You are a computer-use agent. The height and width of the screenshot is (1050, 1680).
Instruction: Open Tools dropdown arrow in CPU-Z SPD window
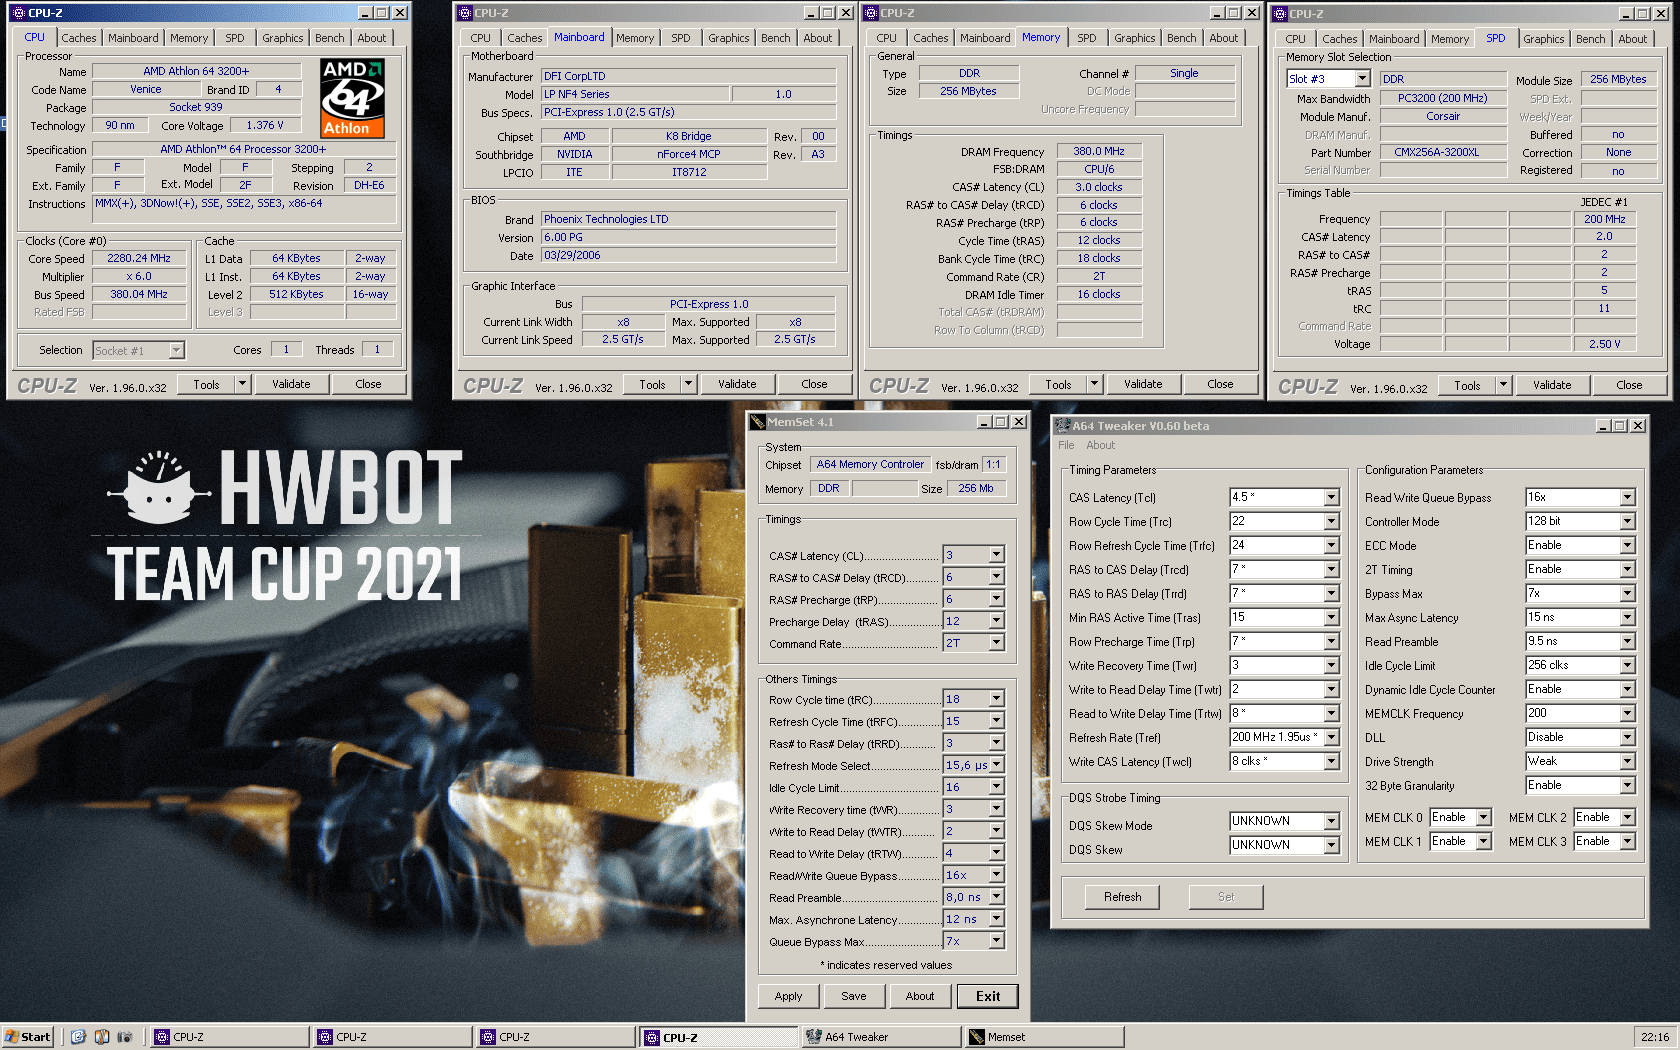point(1502,385)
